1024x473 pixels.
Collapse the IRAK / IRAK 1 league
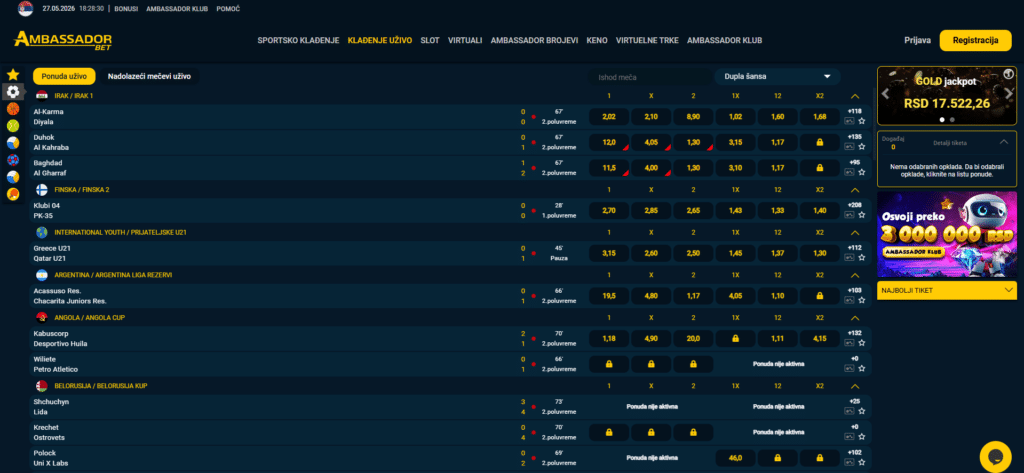[x=855, y=96]
